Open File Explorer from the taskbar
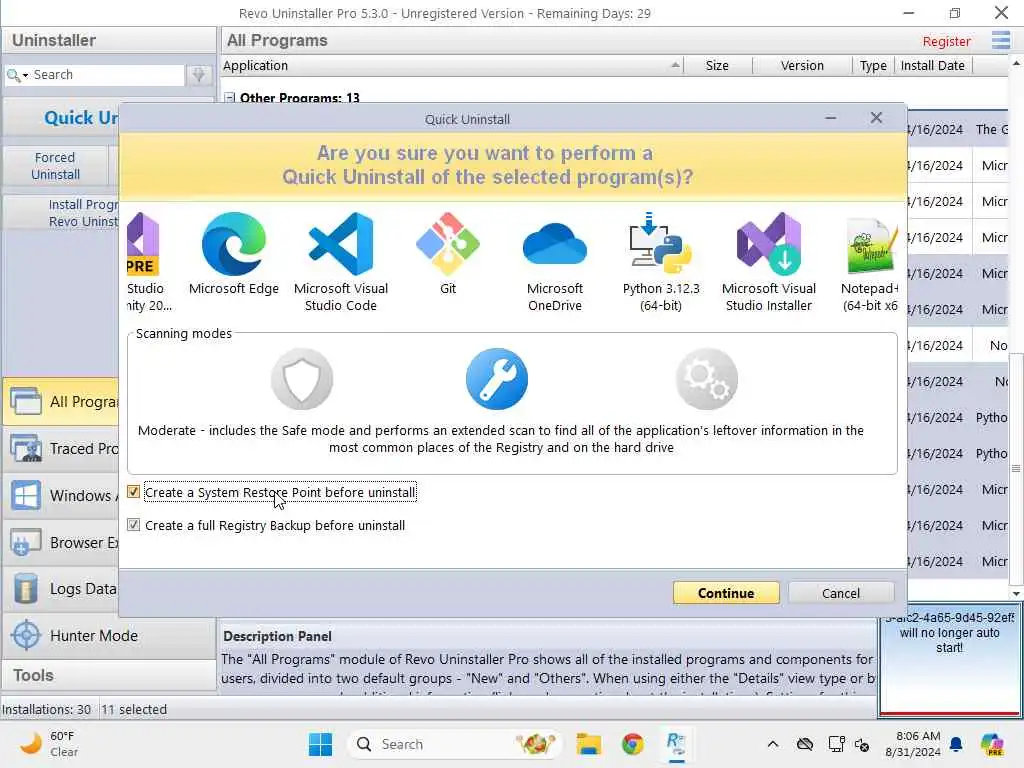The image size is (1024, 768). pos(588,744)
